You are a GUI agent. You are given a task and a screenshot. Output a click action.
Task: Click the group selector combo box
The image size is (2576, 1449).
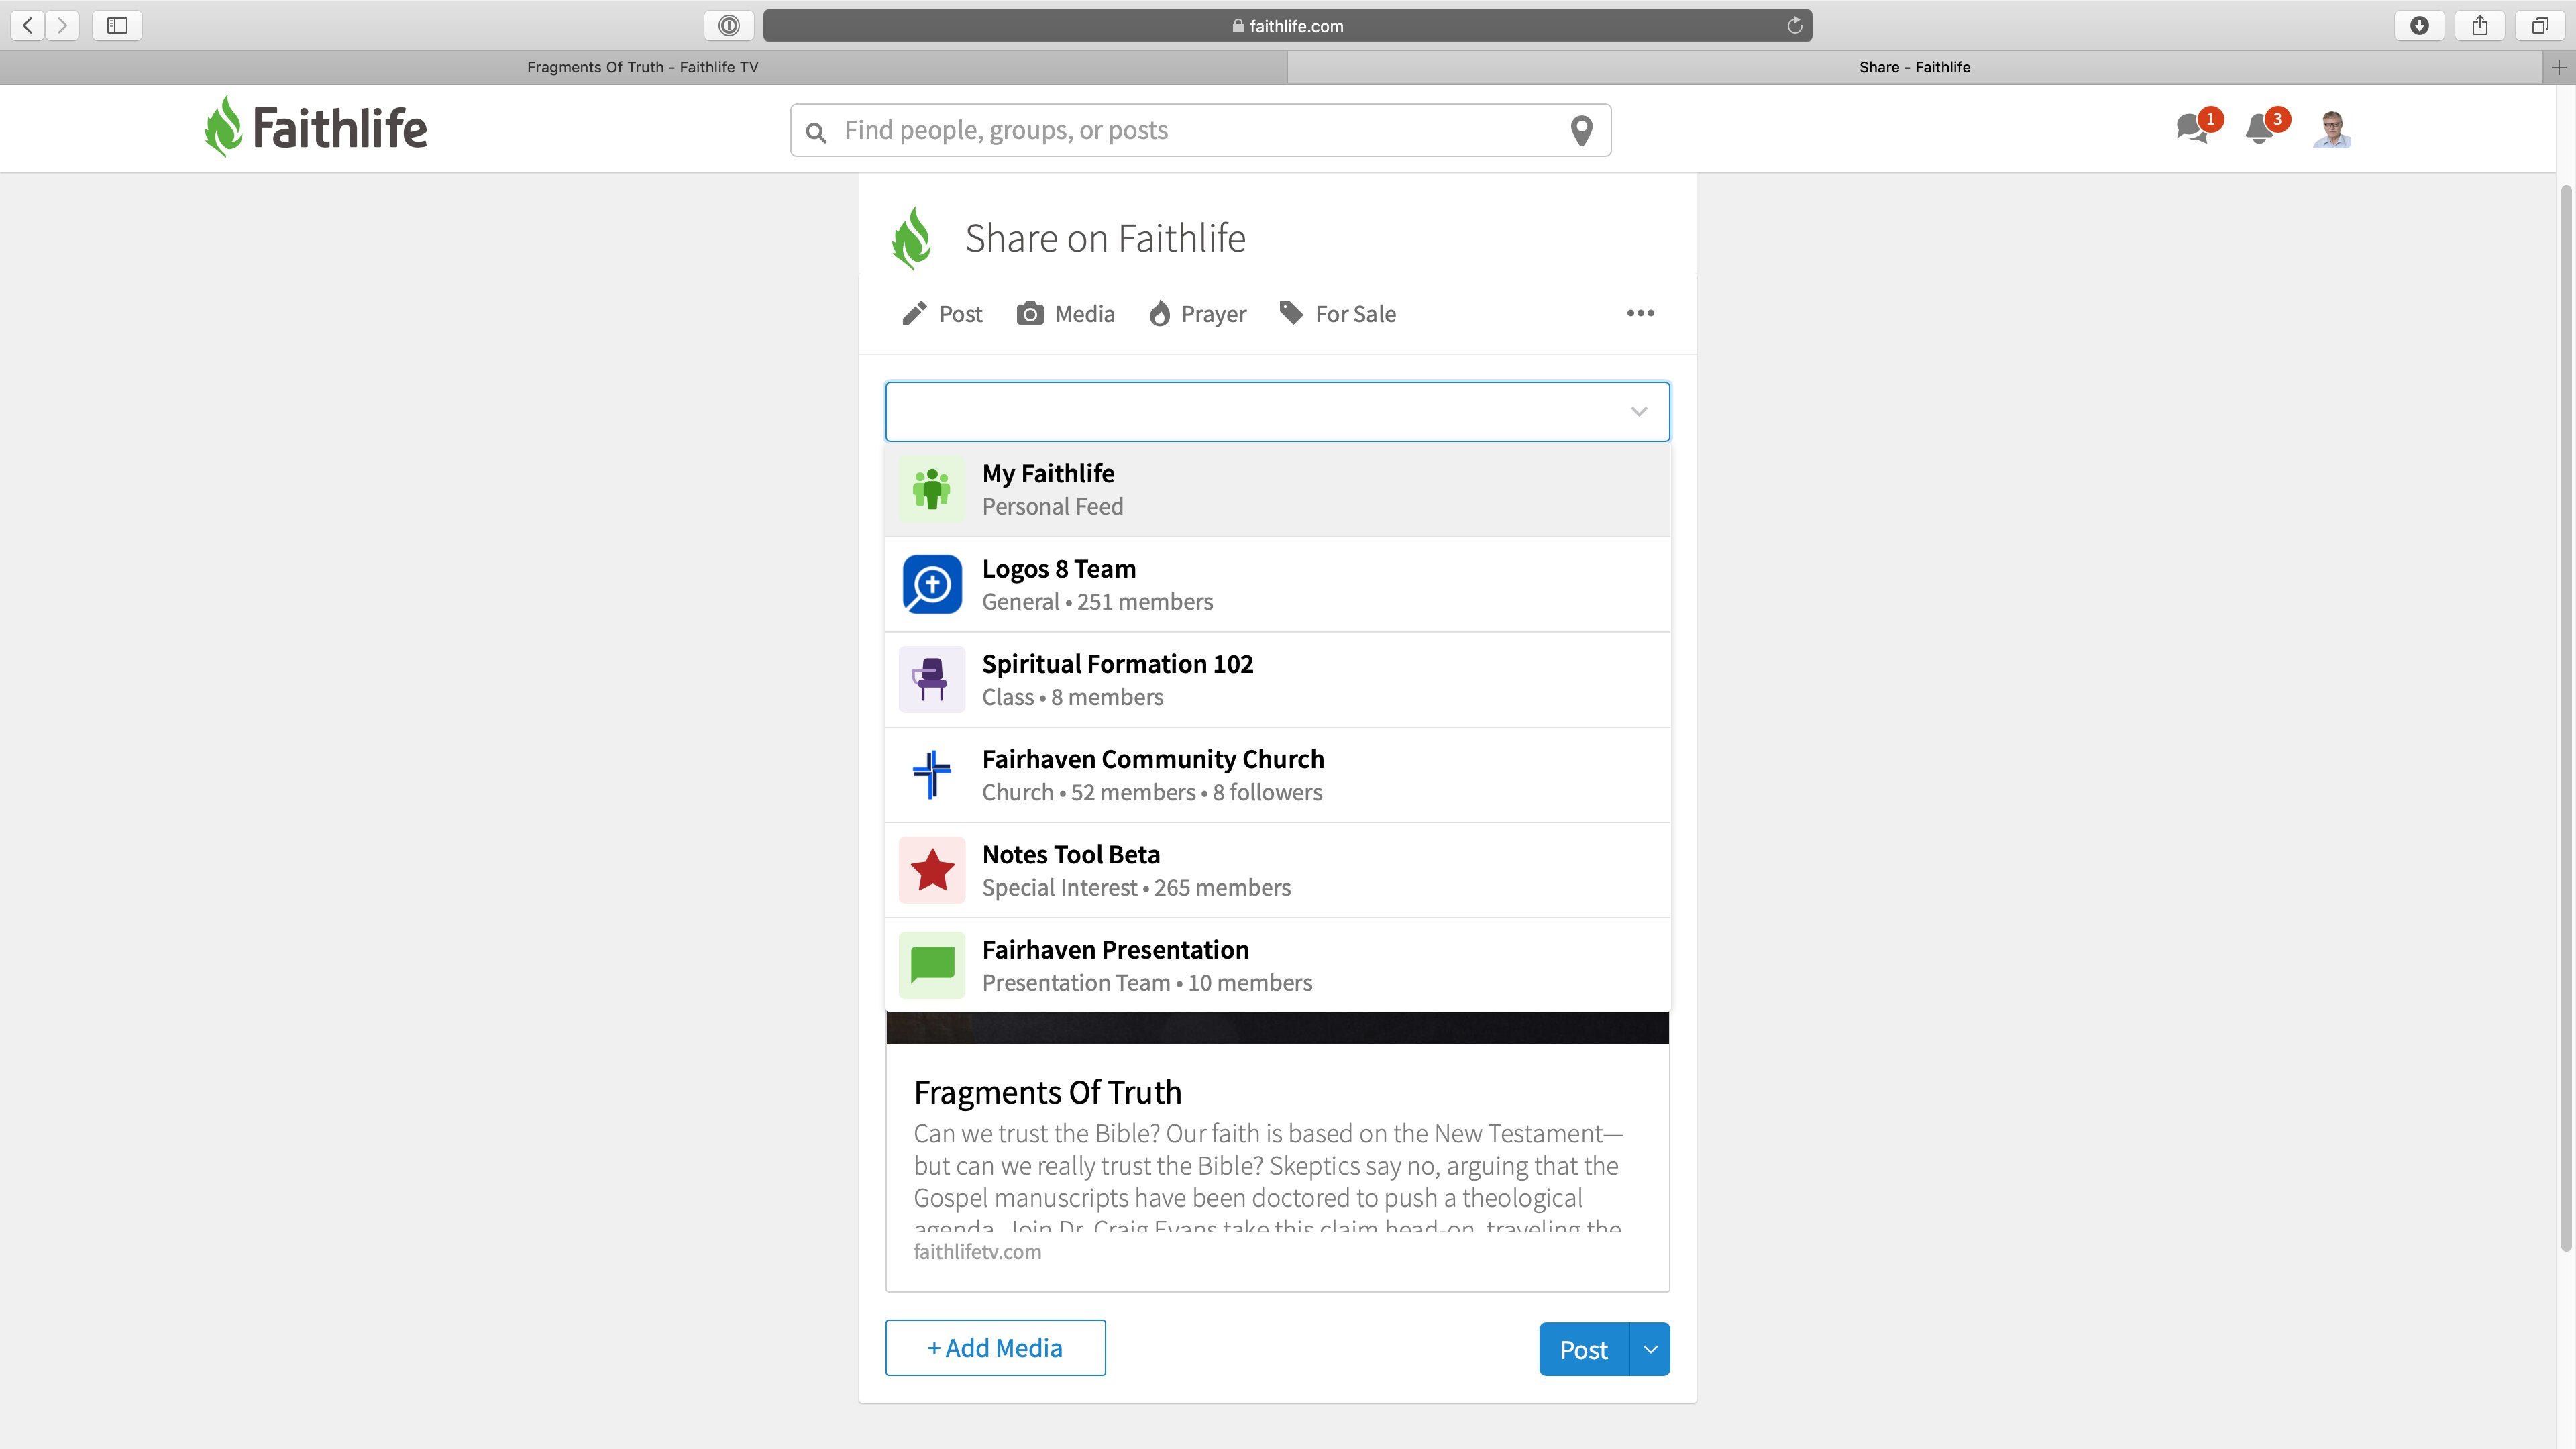click(x=1277, y=411)
